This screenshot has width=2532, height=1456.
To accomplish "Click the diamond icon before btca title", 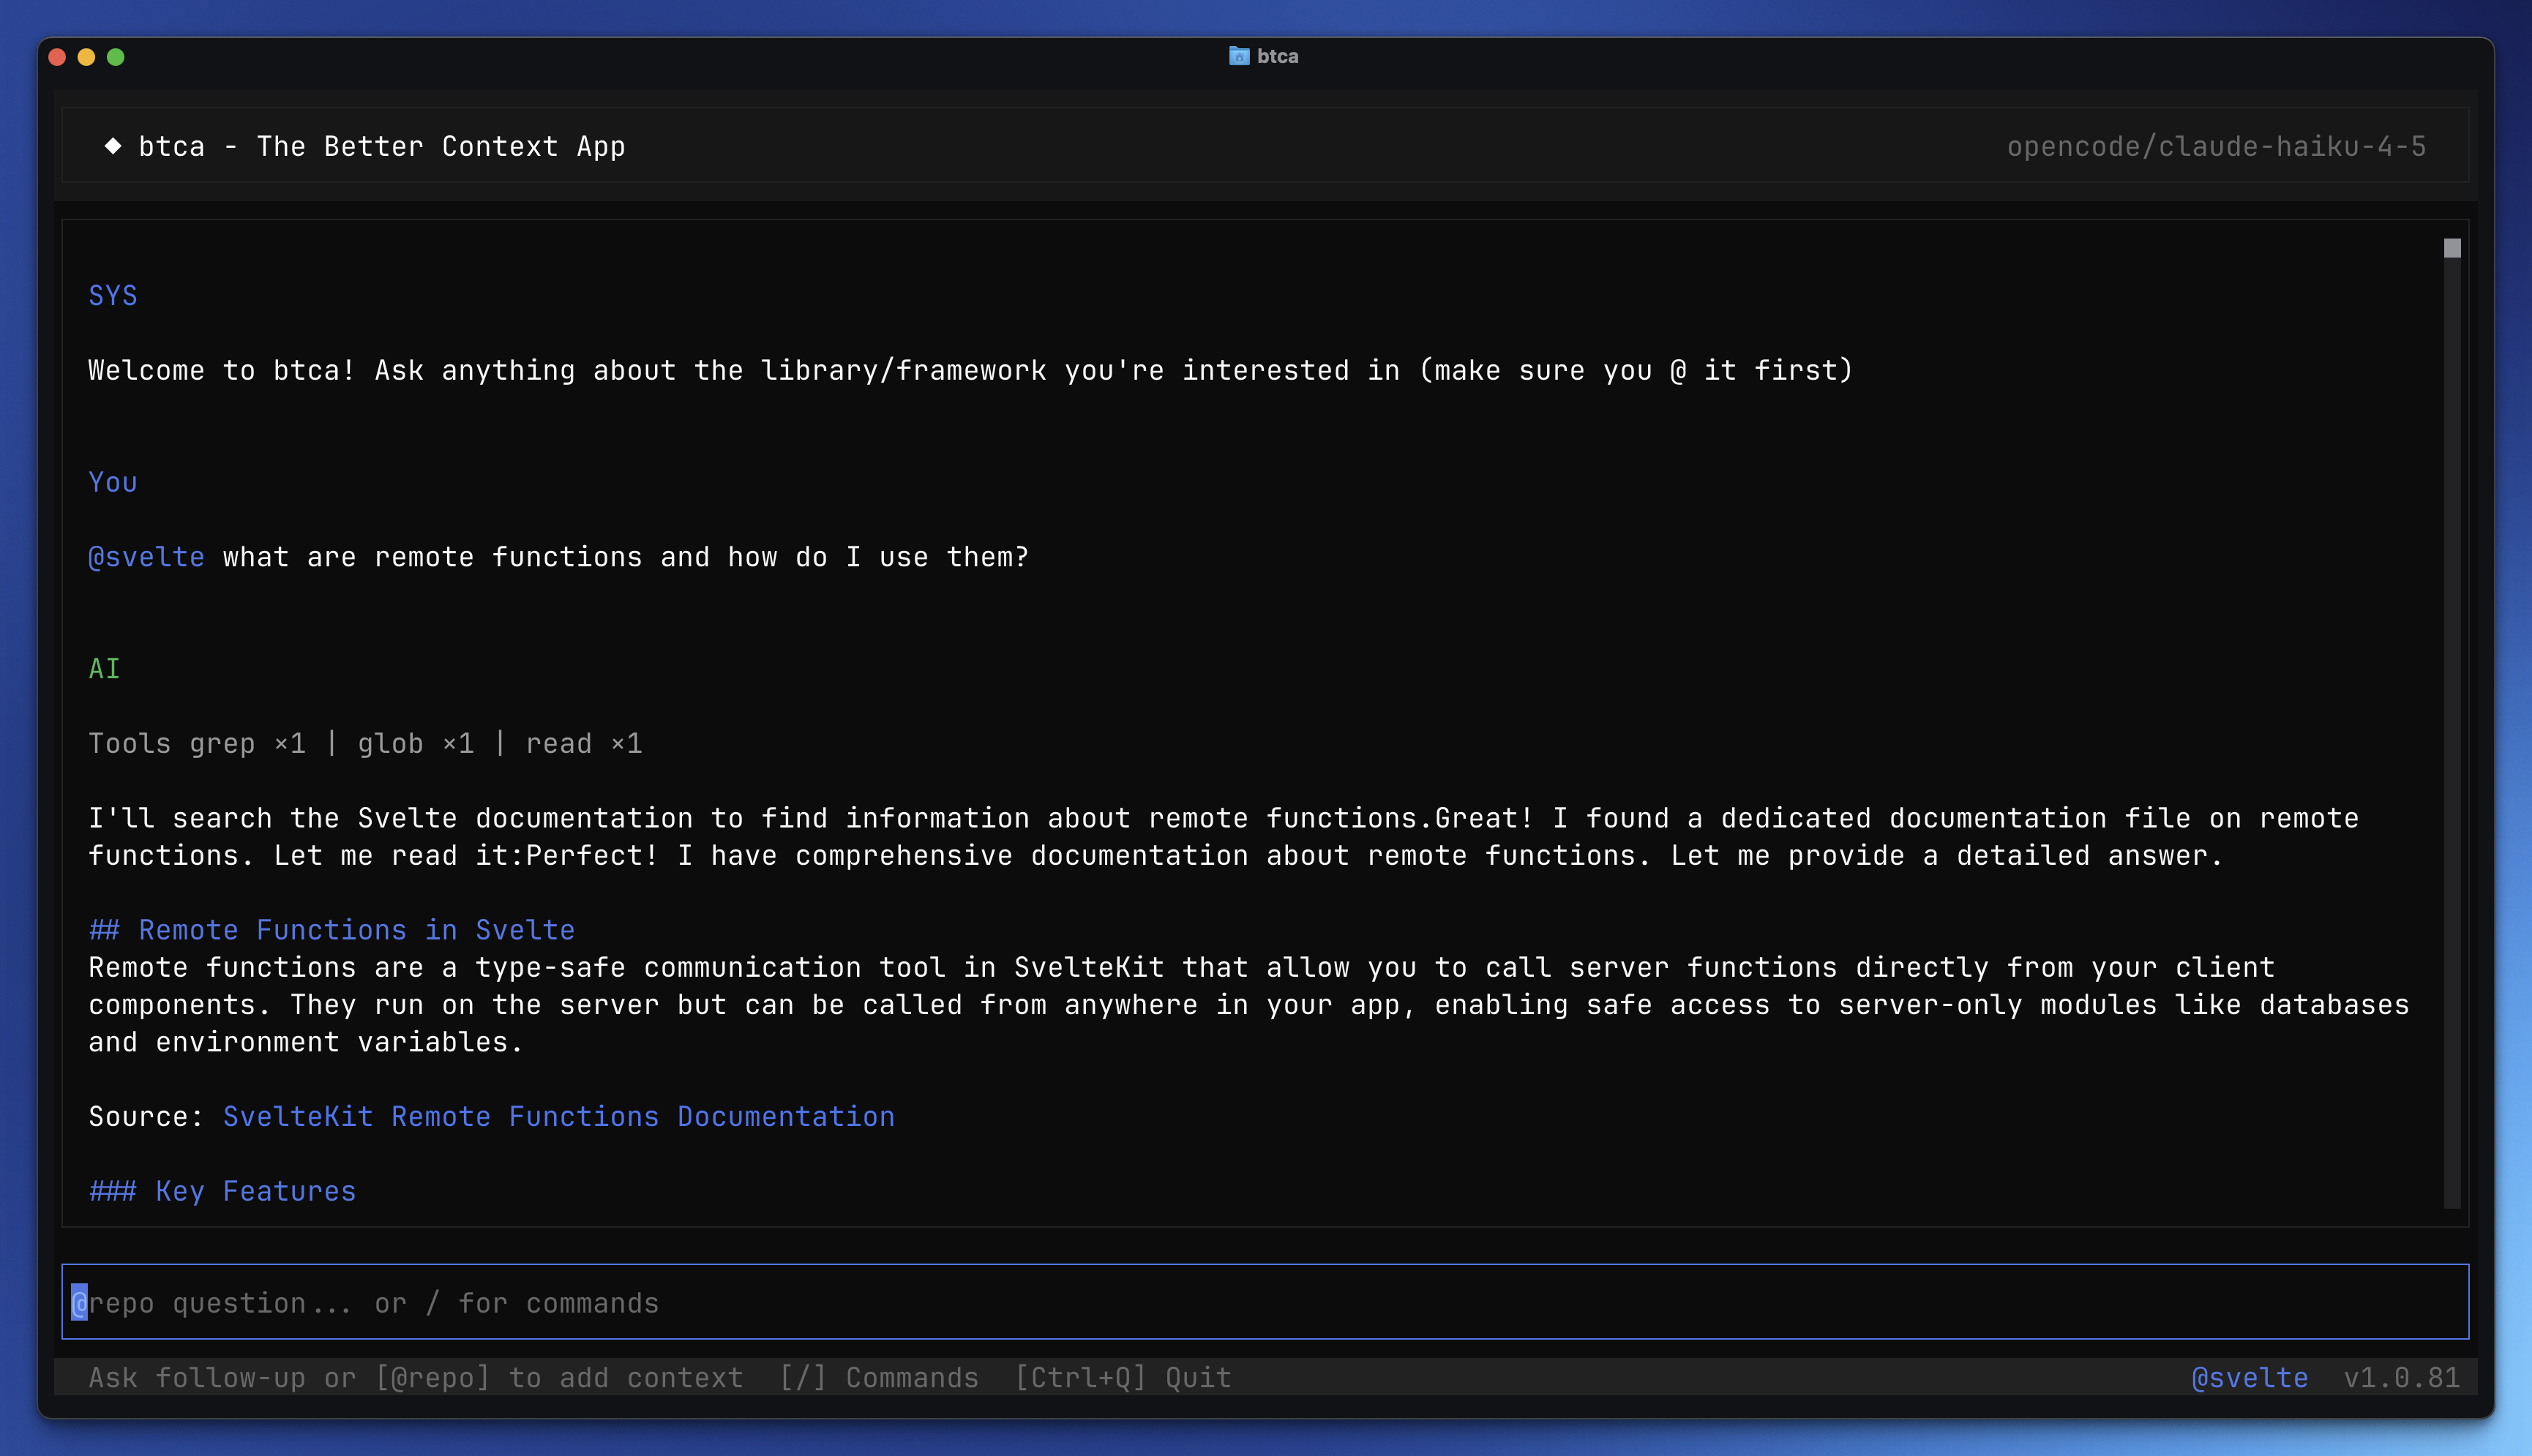I will 113,146.
